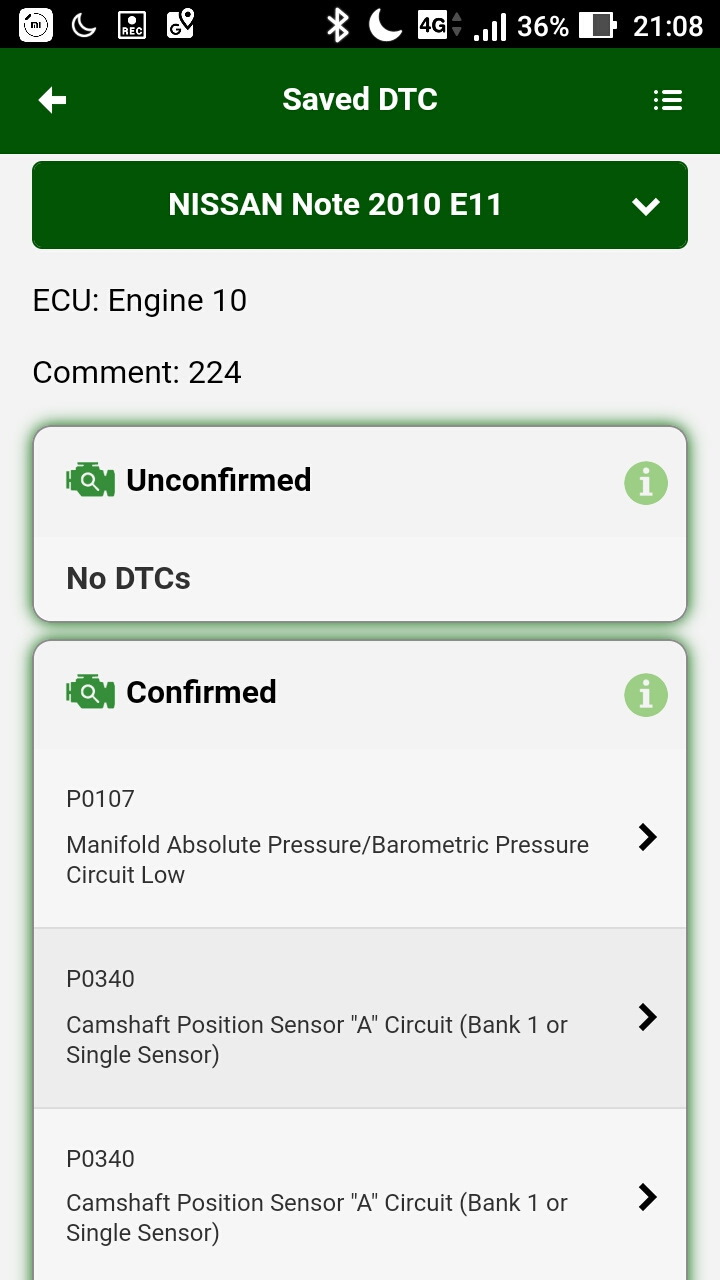Tap Bluetooth icon in status bar

(x=338, y=25)
